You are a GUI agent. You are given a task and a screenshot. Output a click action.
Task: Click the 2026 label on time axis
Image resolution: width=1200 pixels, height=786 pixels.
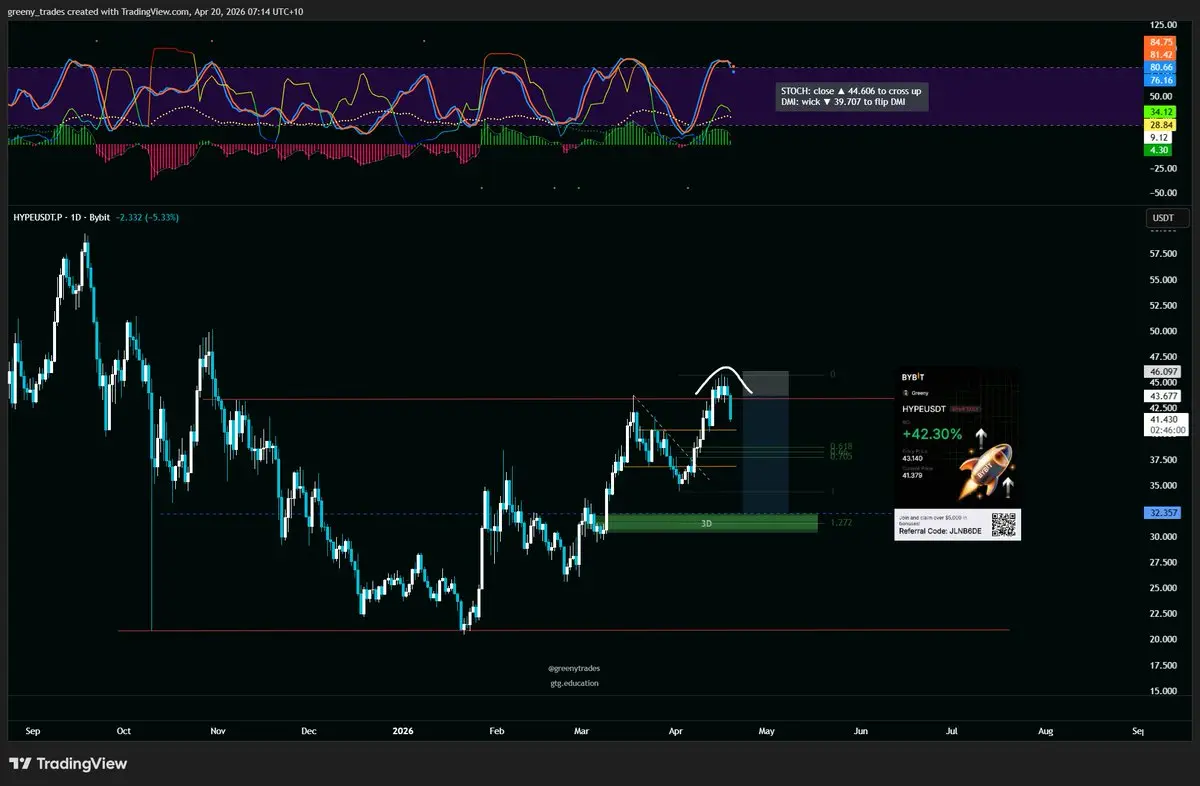pos(401,731)
